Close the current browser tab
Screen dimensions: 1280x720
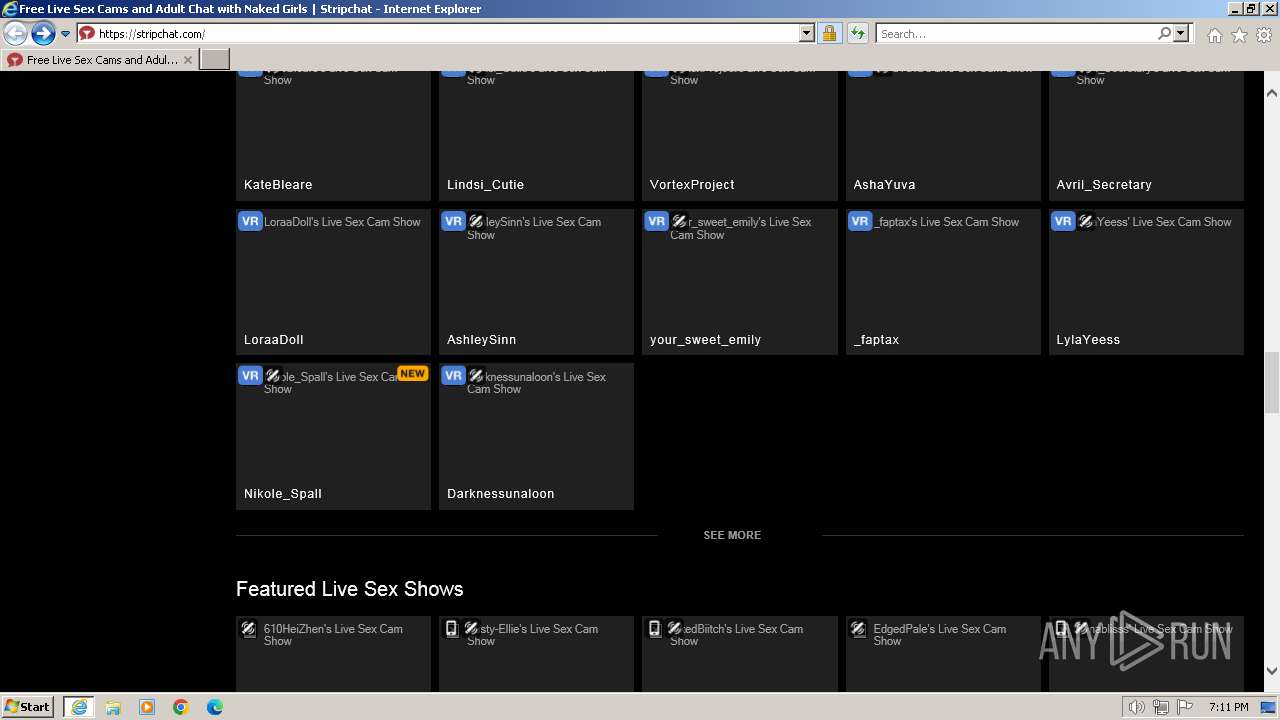coord(188,60)
